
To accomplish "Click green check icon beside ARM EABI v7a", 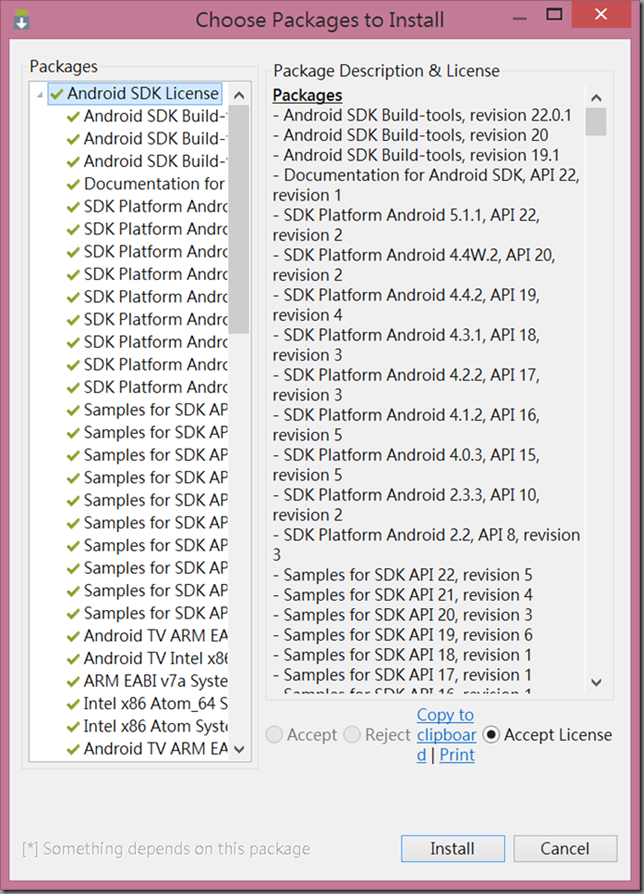I will click(73, 682).
